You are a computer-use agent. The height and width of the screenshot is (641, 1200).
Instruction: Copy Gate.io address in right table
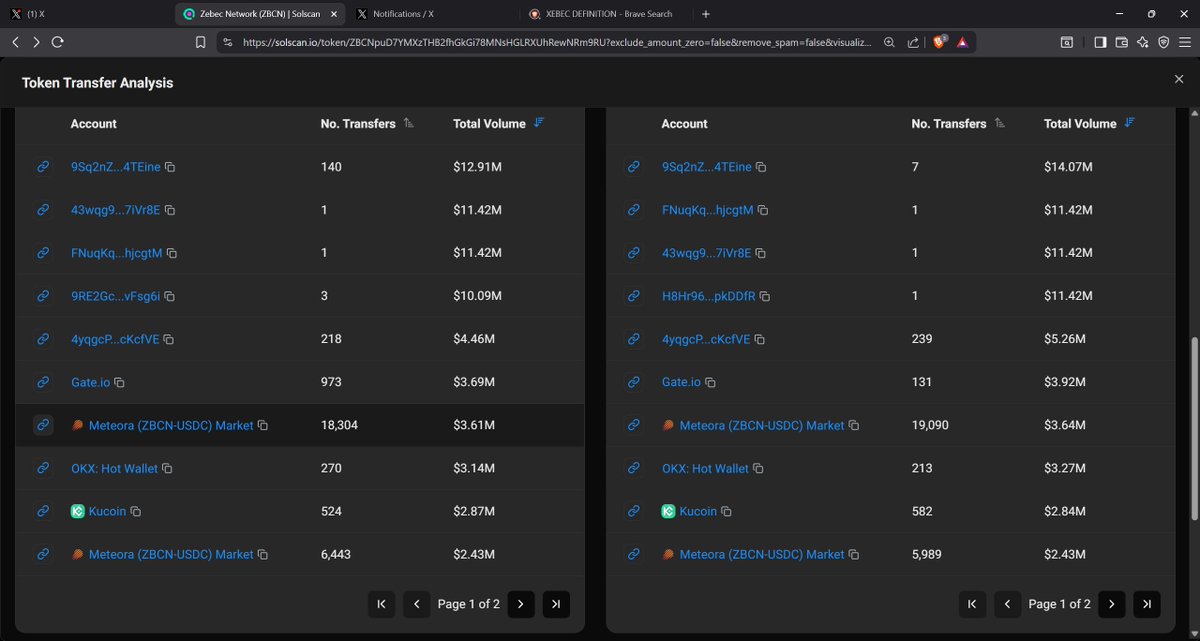tap(710, 382)
